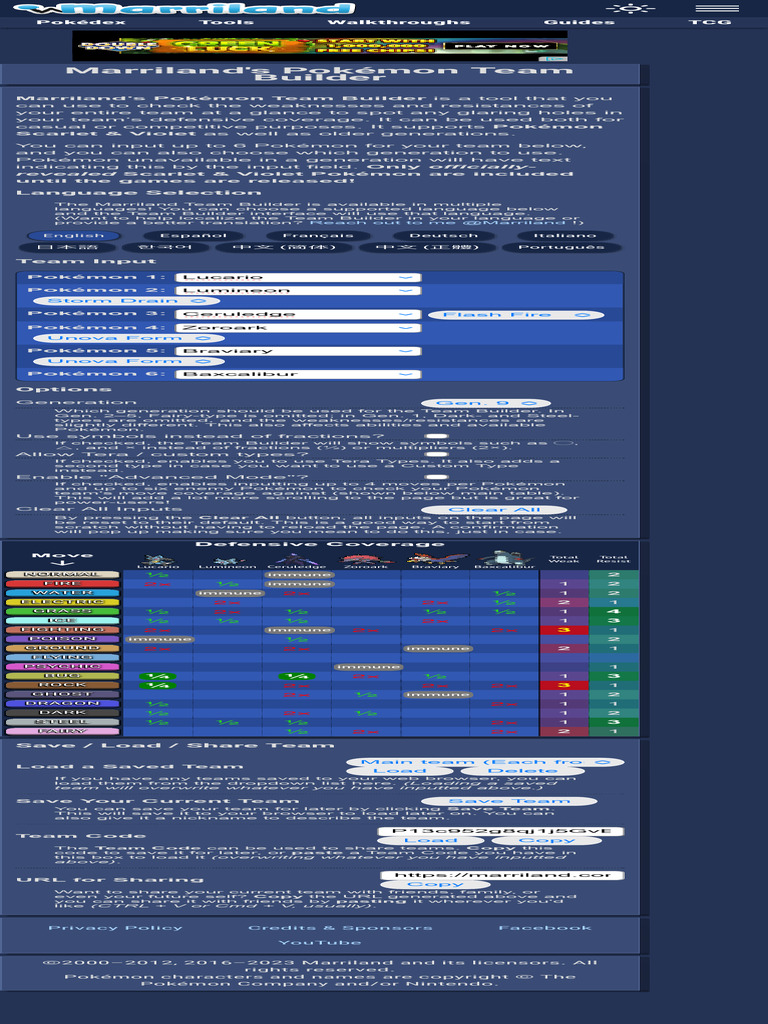Select the BUG type badge
768x1024 pixels.
[63, 676]
